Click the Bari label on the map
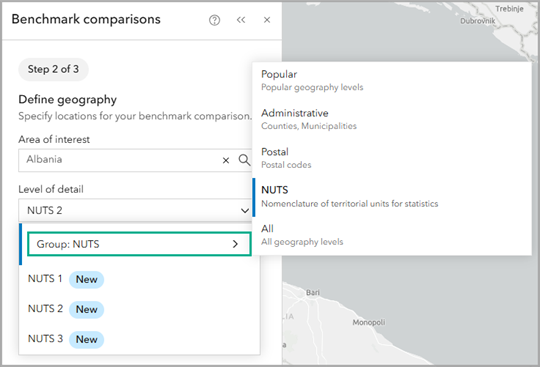540x367 pixels. coord(313,293)
